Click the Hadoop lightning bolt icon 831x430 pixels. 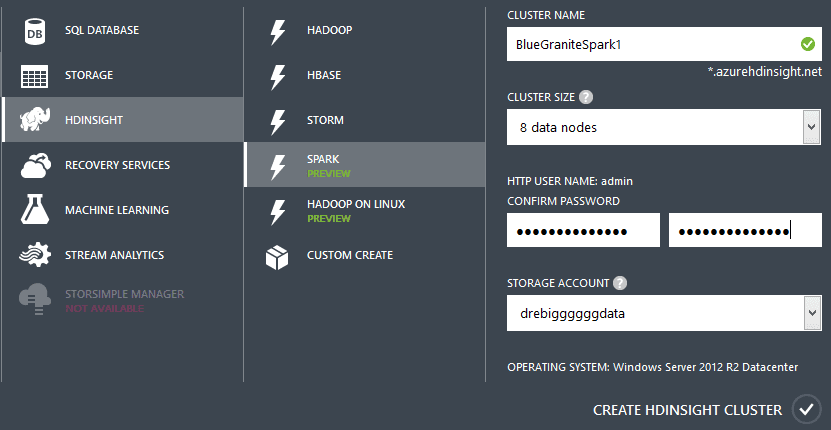(x=278, y=31)
